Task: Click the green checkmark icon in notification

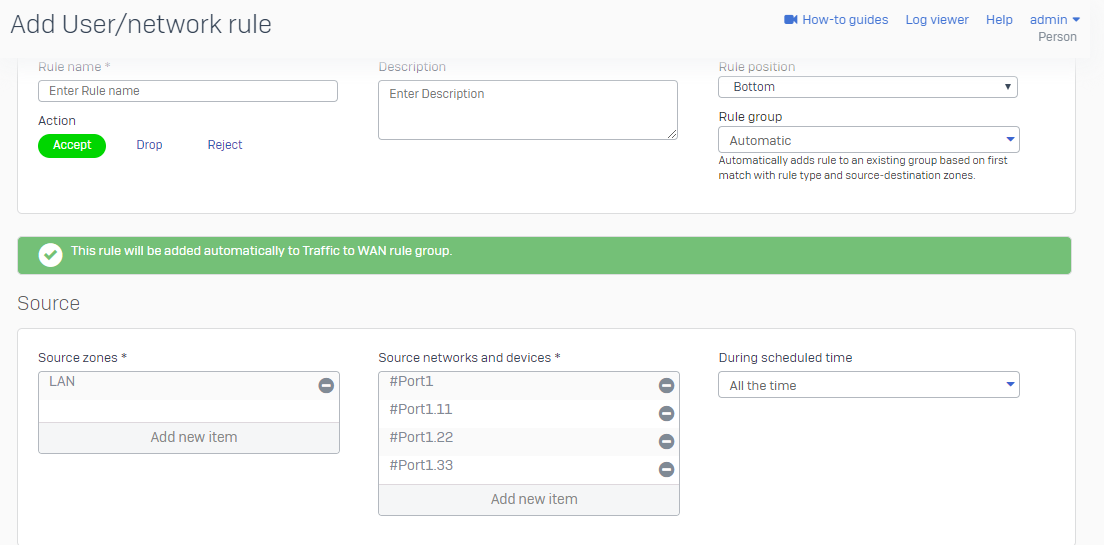Action: (x=50, y=255)
